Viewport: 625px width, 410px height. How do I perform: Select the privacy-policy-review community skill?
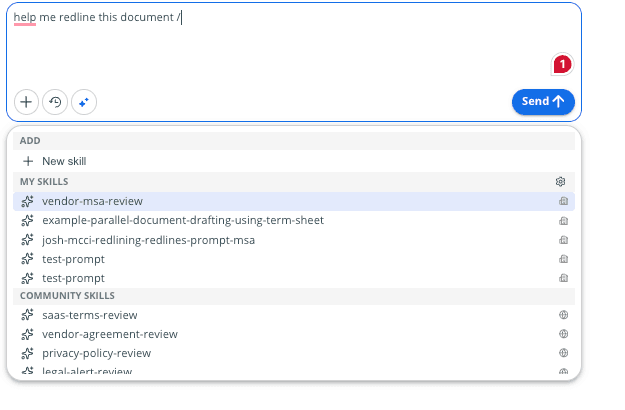tap(294, 353)
